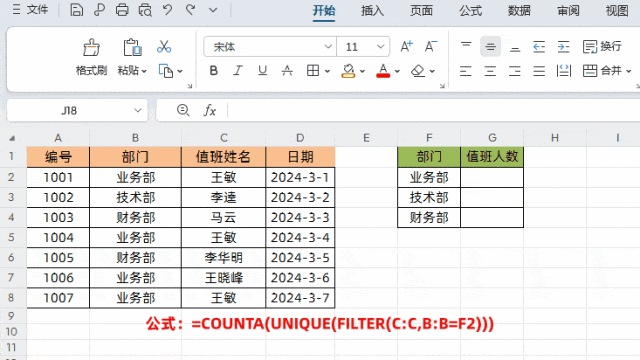Click the Copy icon

166,71
